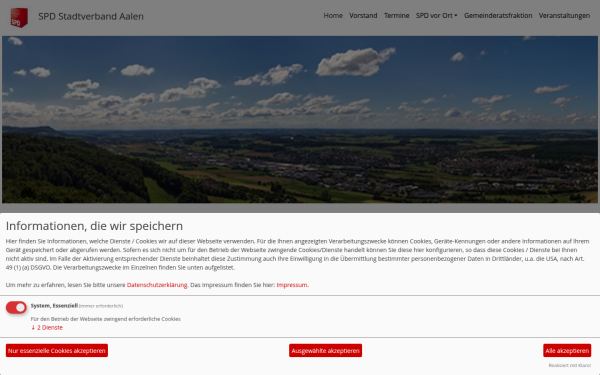Open the Realisiert mit Klaro! link
This screenshot has height=375, width=600.
[569, 365]
